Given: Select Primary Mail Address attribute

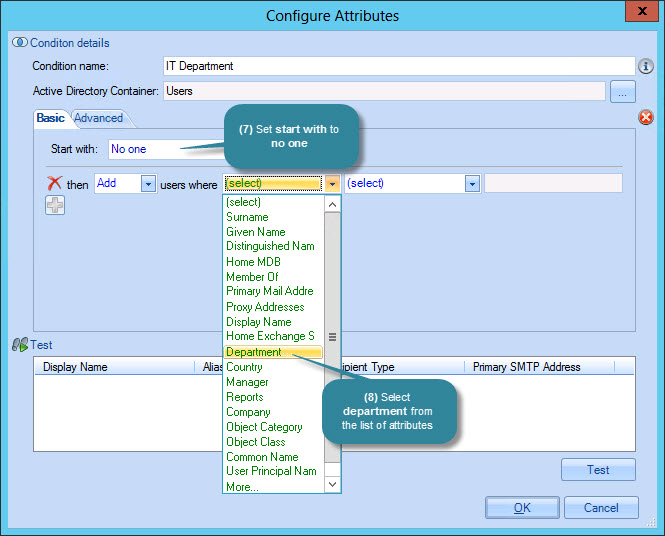Looking at the screenshot, I should (274, 291).
